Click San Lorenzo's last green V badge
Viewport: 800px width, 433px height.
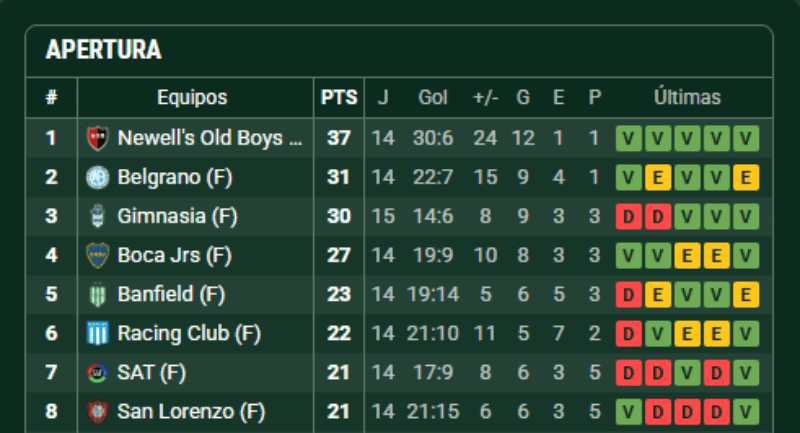coord(746,411)
